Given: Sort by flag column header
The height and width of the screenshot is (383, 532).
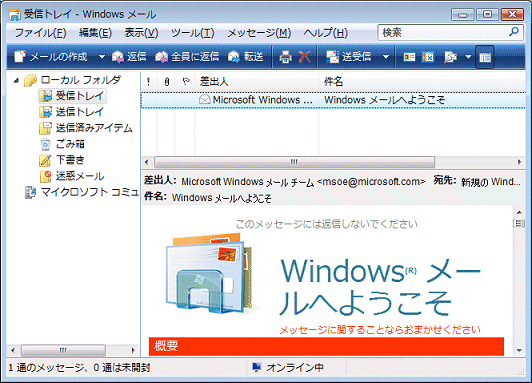Looking at the screenshot, I should tap(185, 81).
